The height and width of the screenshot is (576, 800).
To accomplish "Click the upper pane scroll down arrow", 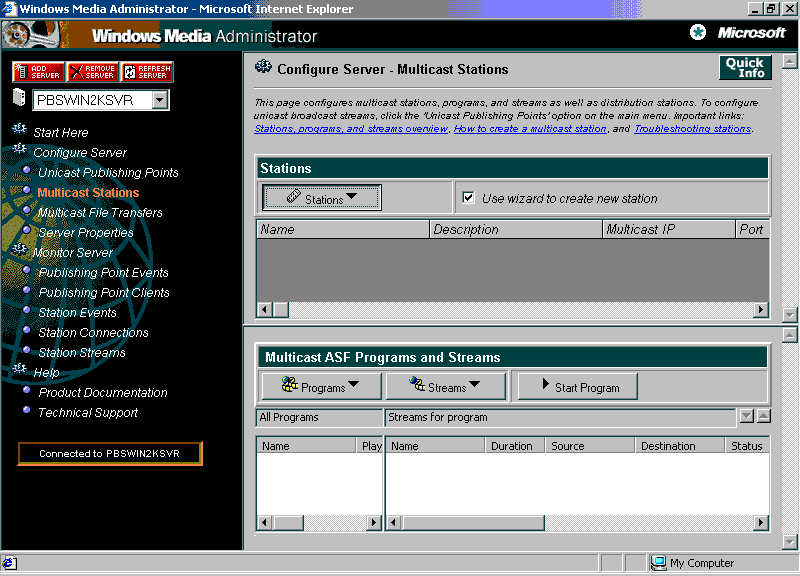I will [x=790, y=315].
